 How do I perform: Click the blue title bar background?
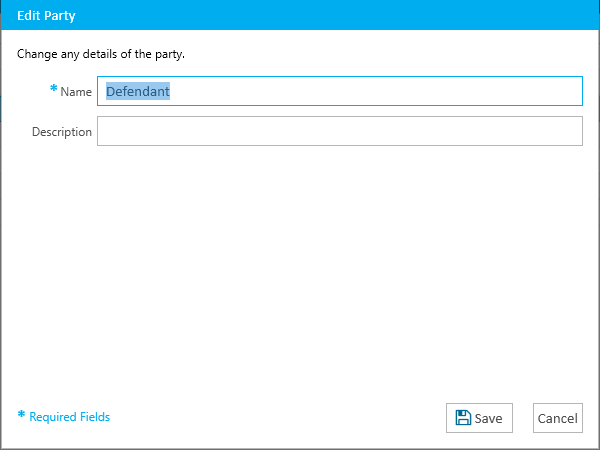click(x=337, y=15)
